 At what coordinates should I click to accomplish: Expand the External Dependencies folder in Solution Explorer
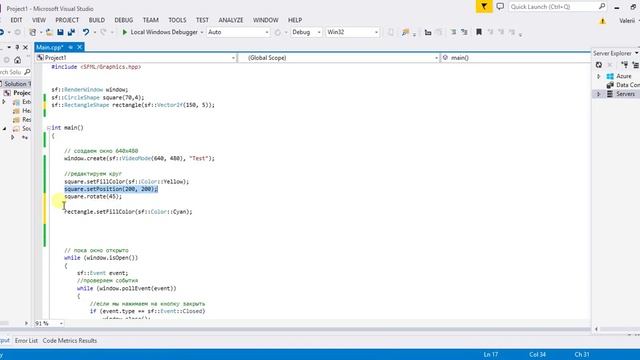4,102
